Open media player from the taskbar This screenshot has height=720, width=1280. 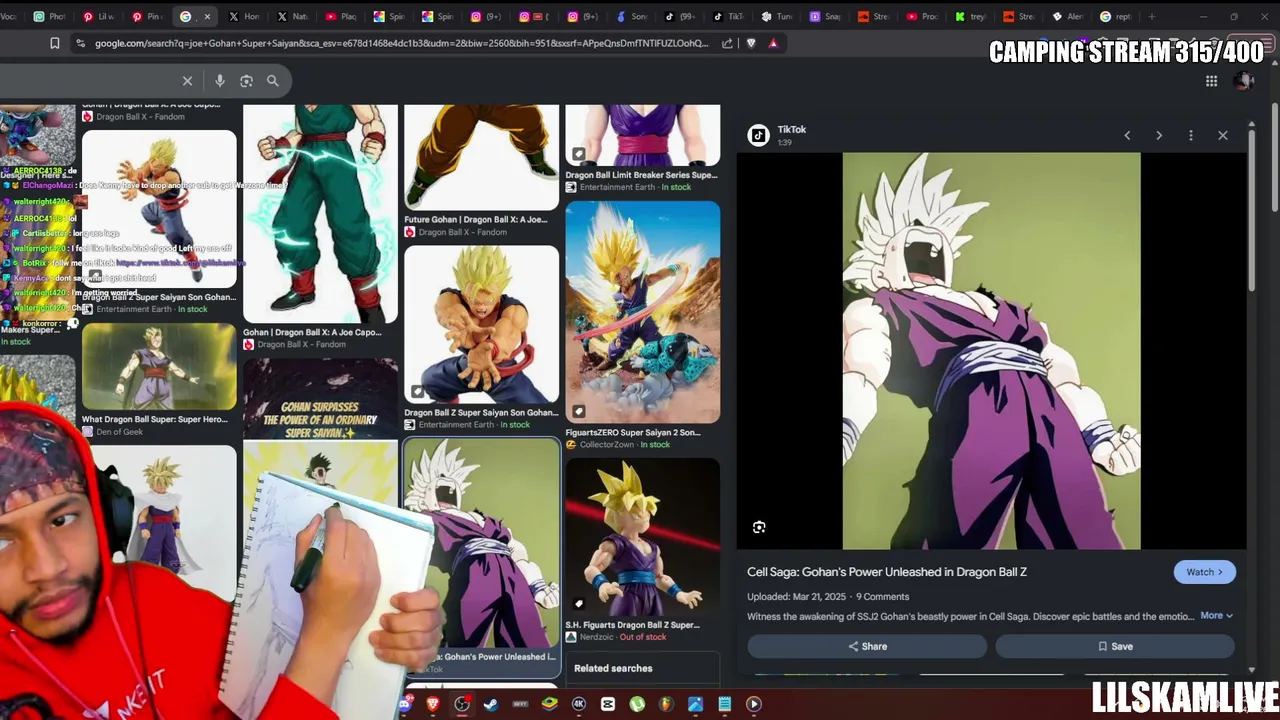[x=754, y=704]
